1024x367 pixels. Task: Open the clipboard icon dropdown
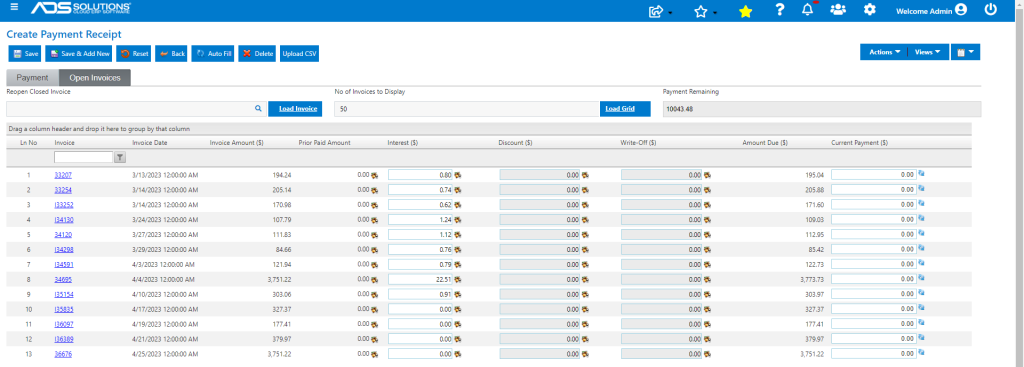(x=965, y=52)
